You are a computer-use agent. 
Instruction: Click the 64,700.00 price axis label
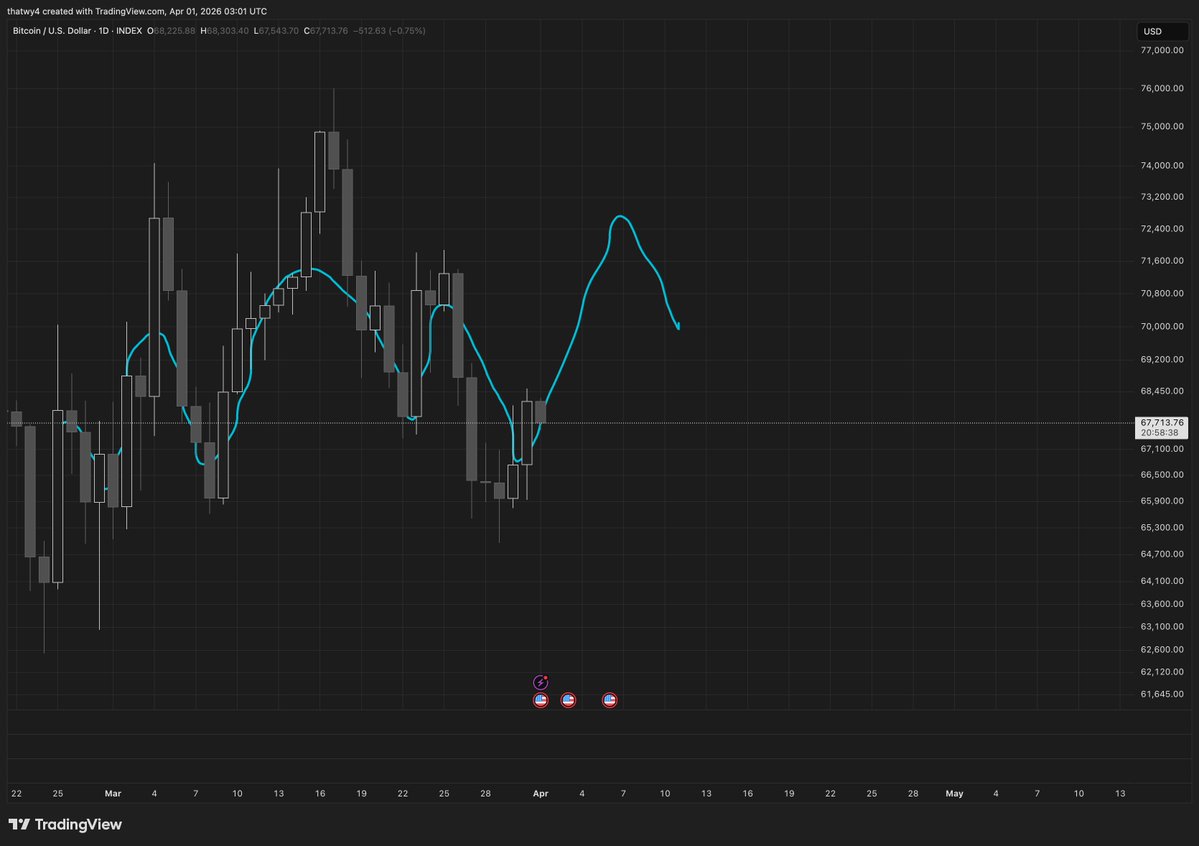[x=1162, y=554]
